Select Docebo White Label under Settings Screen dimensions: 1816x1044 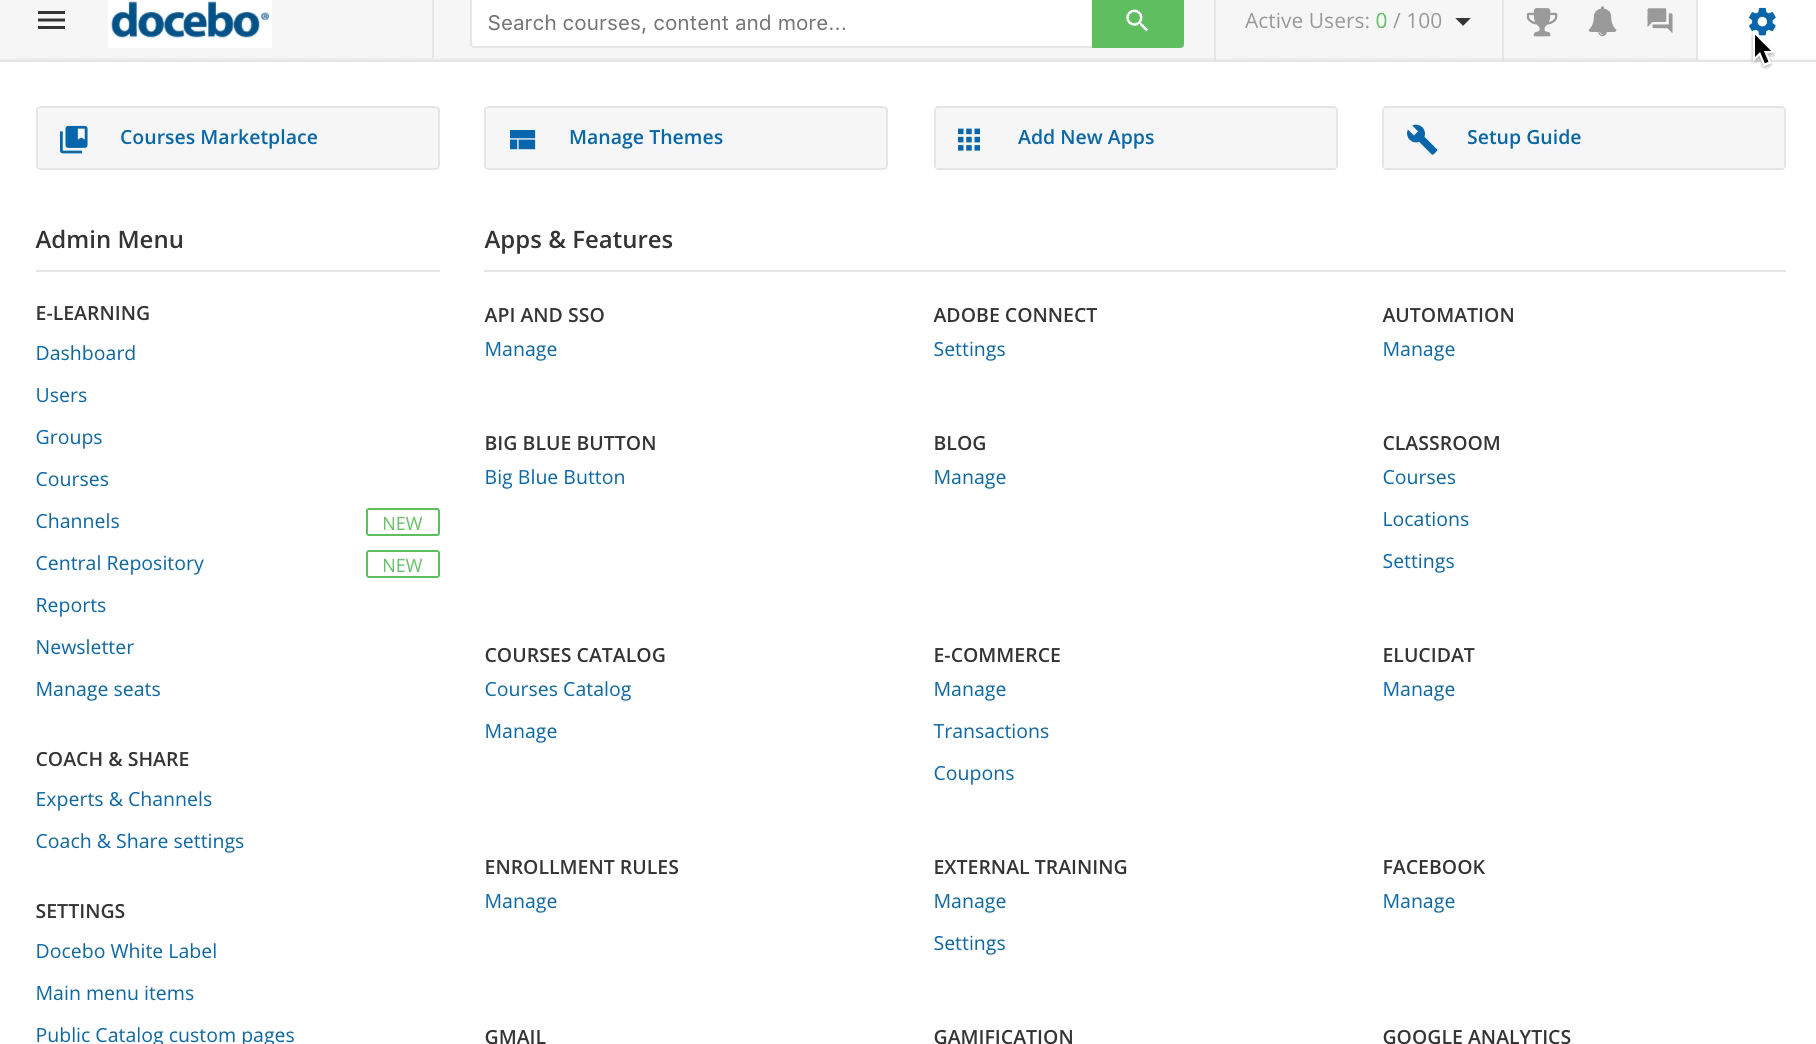(x=126, y=950)
